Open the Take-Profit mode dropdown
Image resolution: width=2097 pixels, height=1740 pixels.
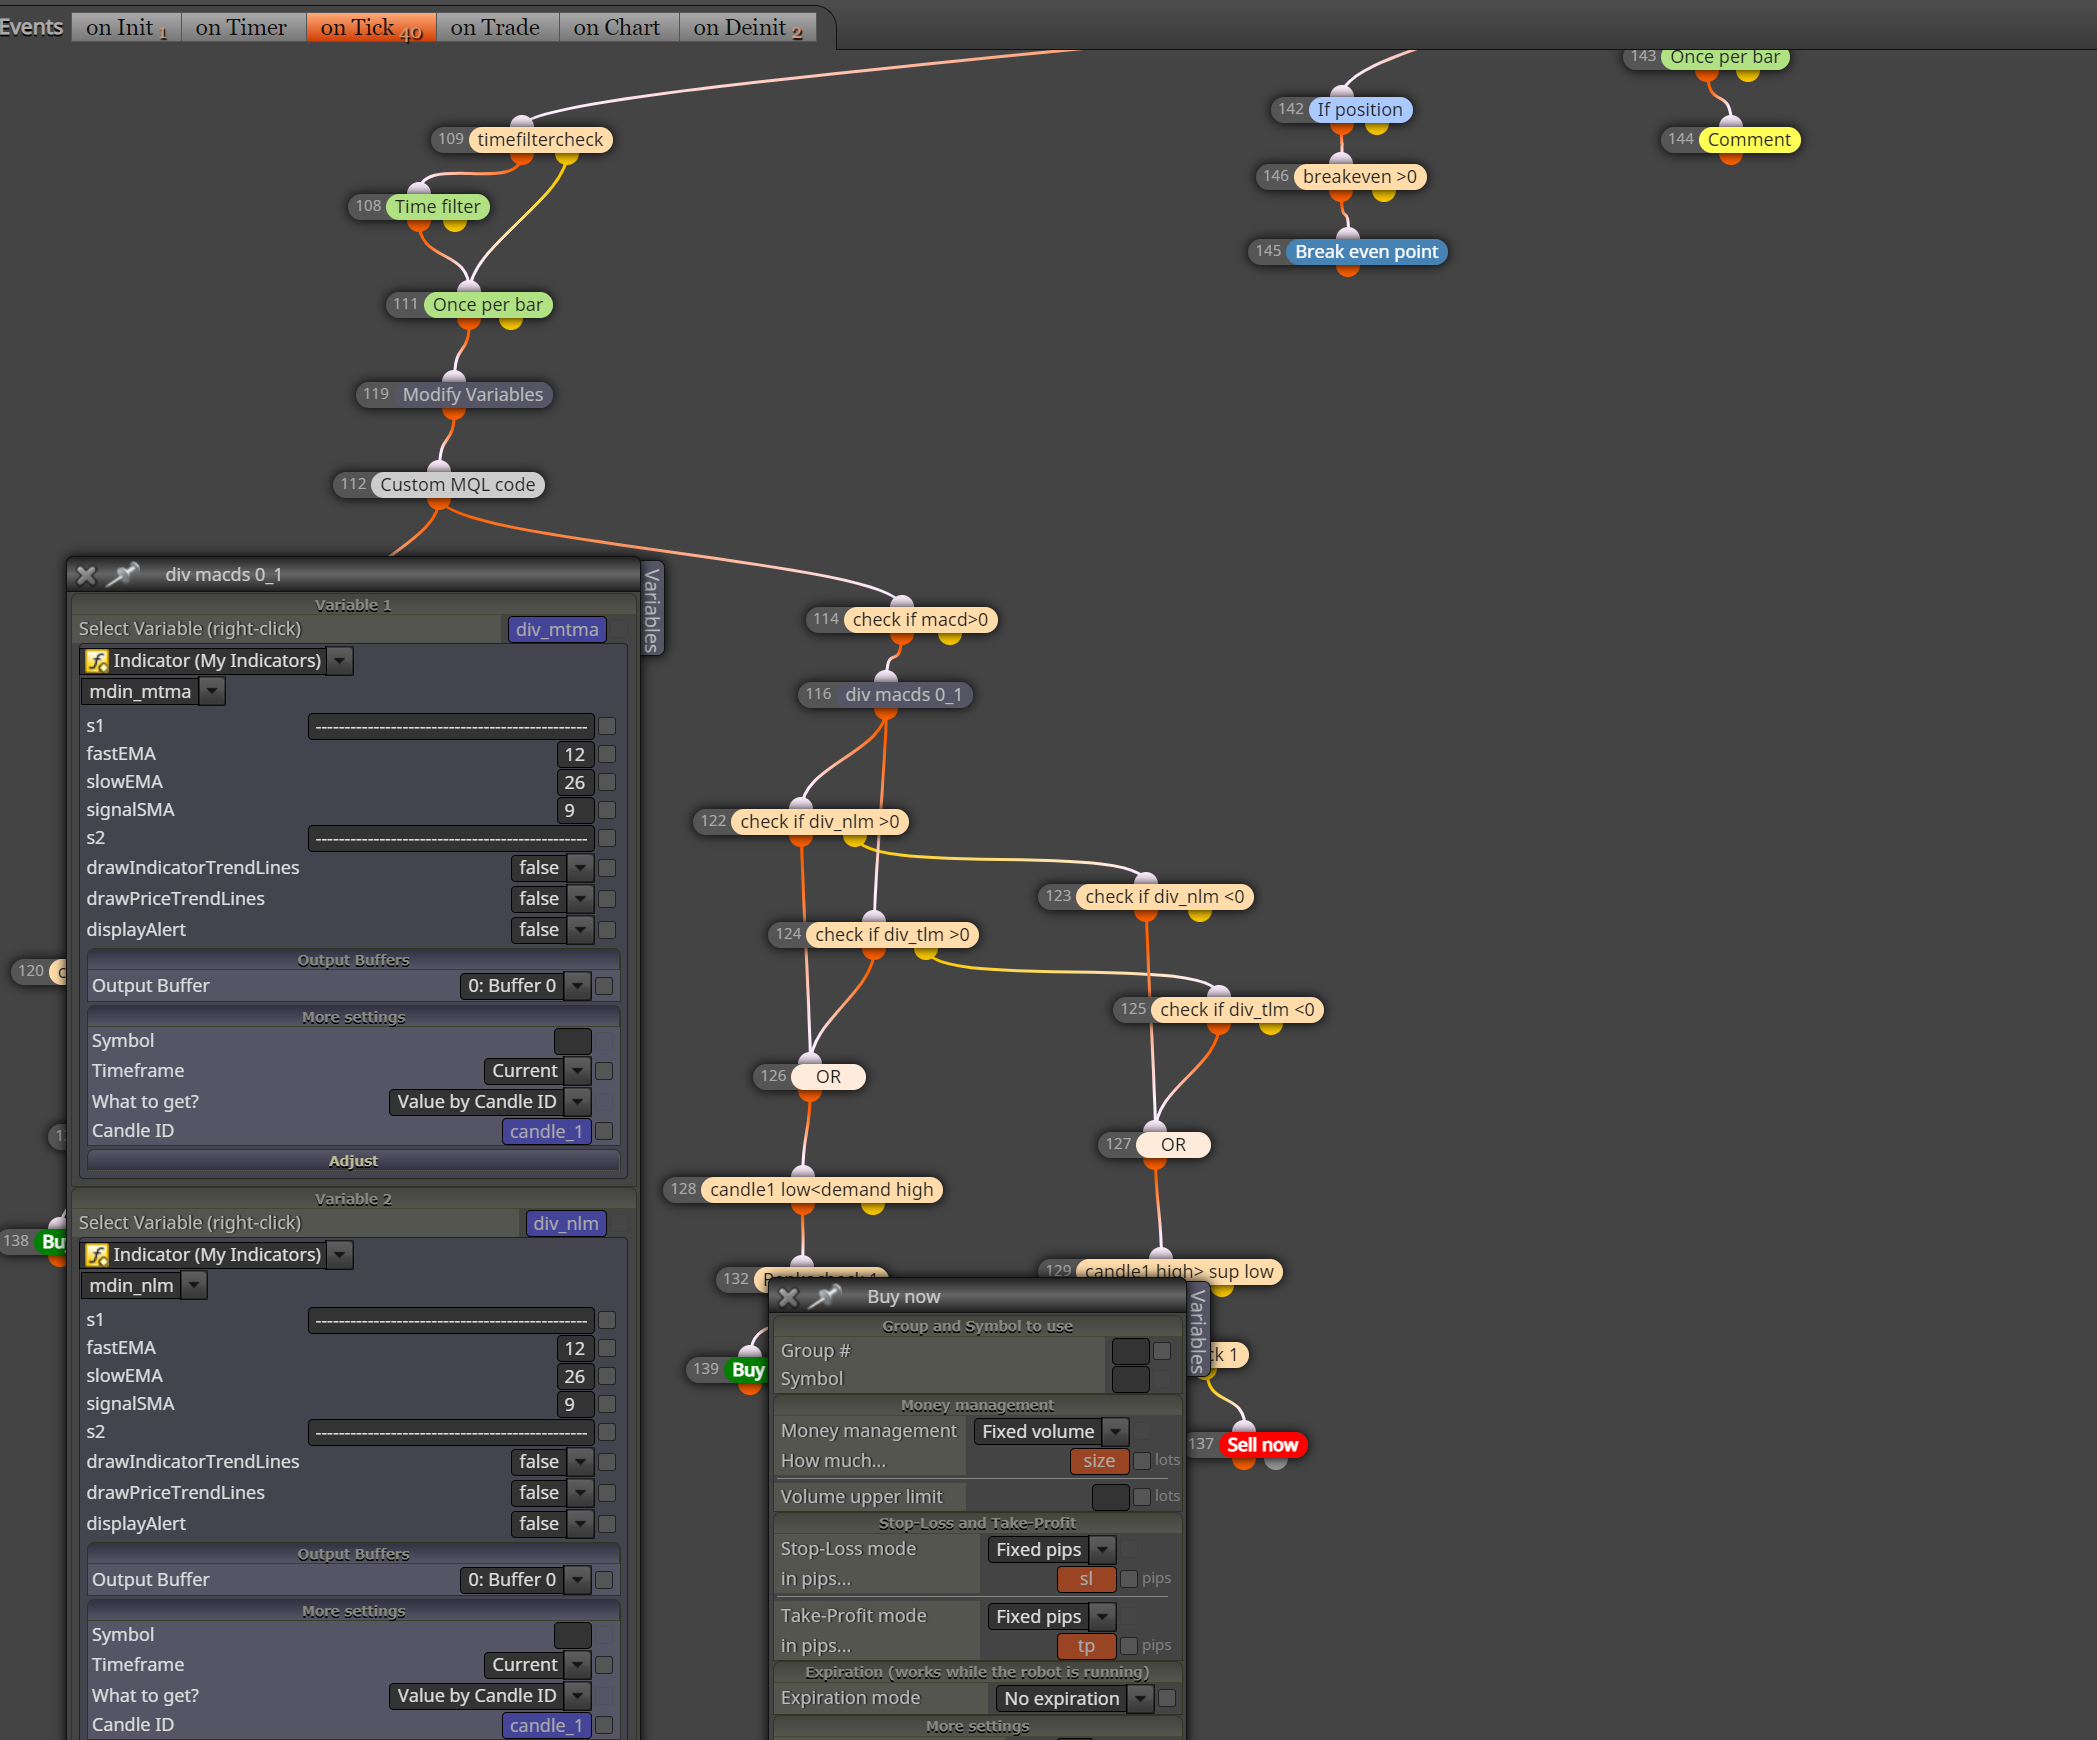click(x=1102, y=1617)
